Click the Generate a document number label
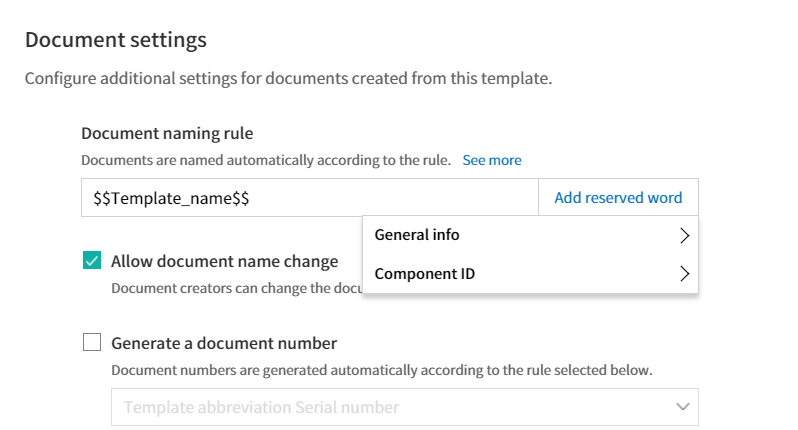 tap(224, 343)
